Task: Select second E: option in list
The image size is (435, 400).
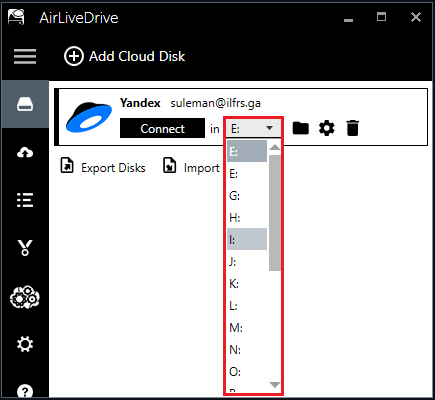Action: pyautogui.click(x=247, y=173)
